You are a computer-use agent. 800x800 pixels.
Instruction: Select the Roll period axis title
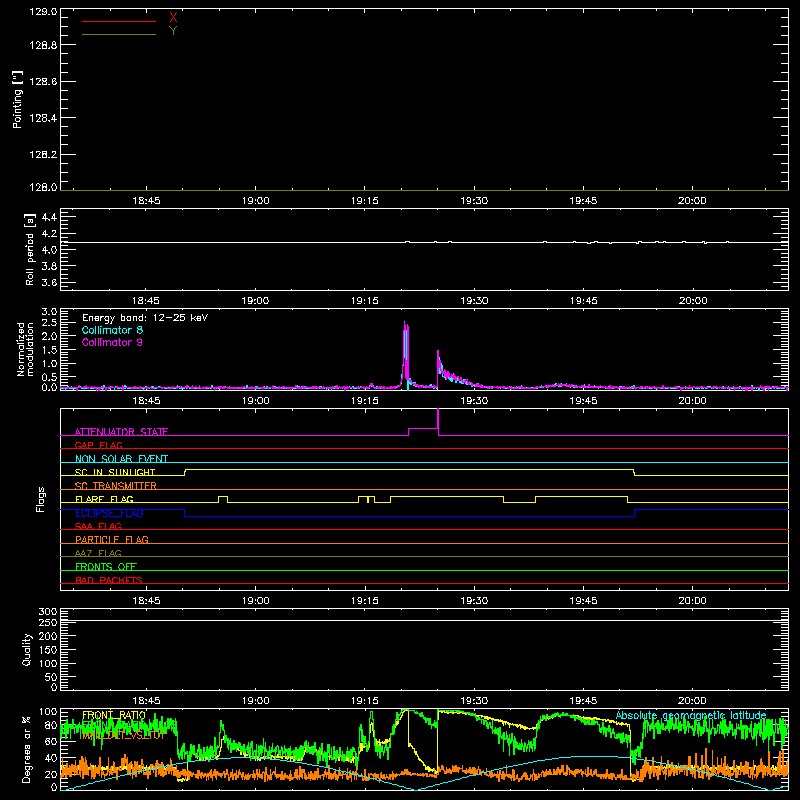pos(30,249)
